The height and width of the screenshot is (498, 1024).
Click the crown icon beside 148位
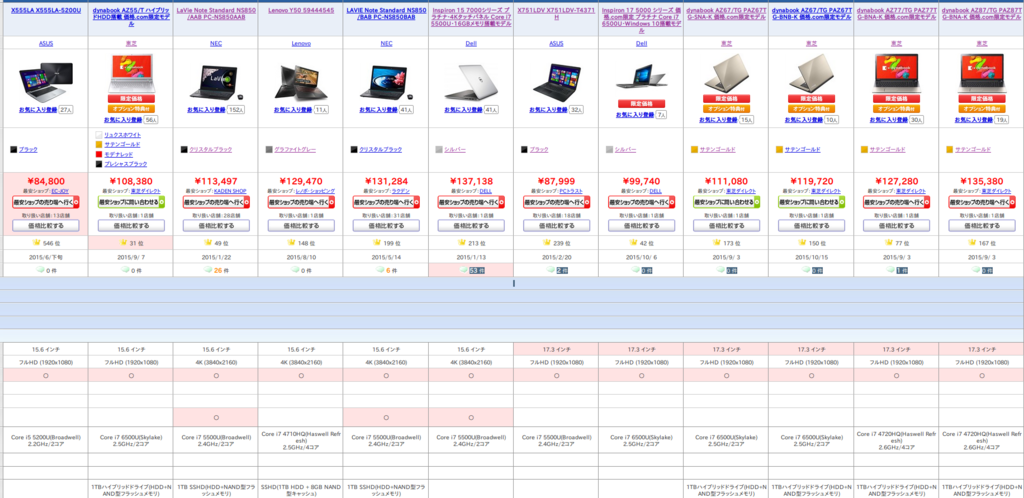pyautogui.click(x=291, y=243)
